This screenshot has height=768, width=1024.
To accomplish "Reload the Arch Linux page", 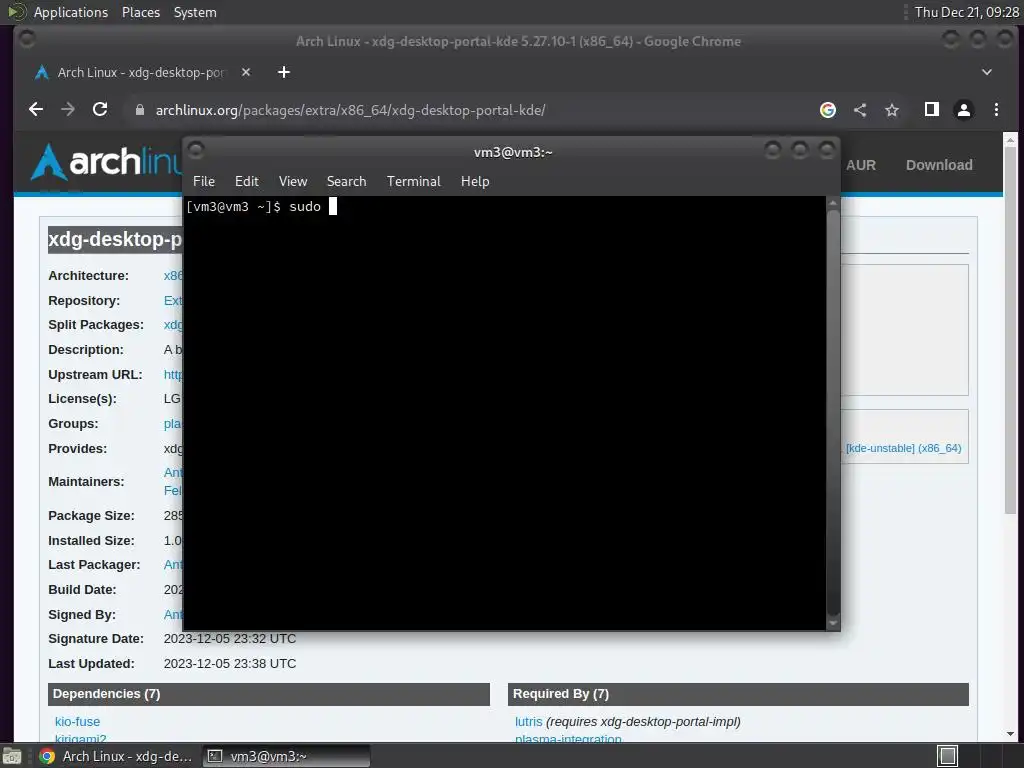I will [x=100, y=109].
